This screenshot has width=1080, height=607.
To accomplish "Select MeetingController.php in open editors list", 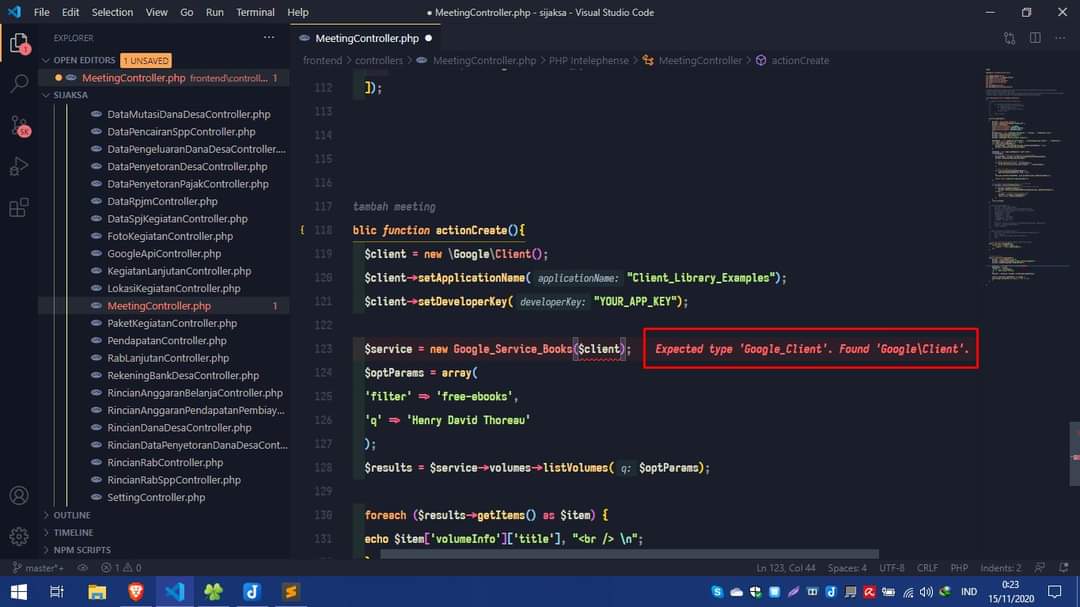I will [x=164, y=78].
